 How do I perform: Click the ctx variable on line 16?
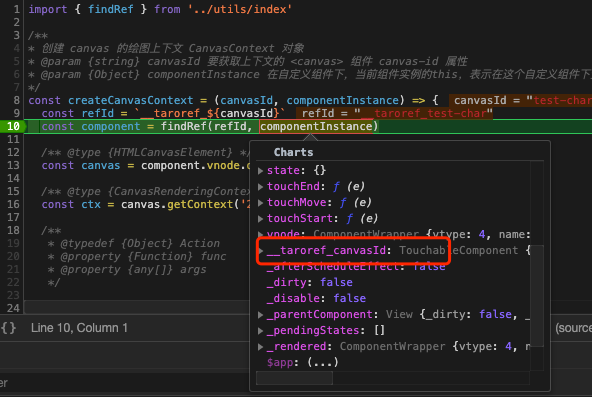pos(91,205)
